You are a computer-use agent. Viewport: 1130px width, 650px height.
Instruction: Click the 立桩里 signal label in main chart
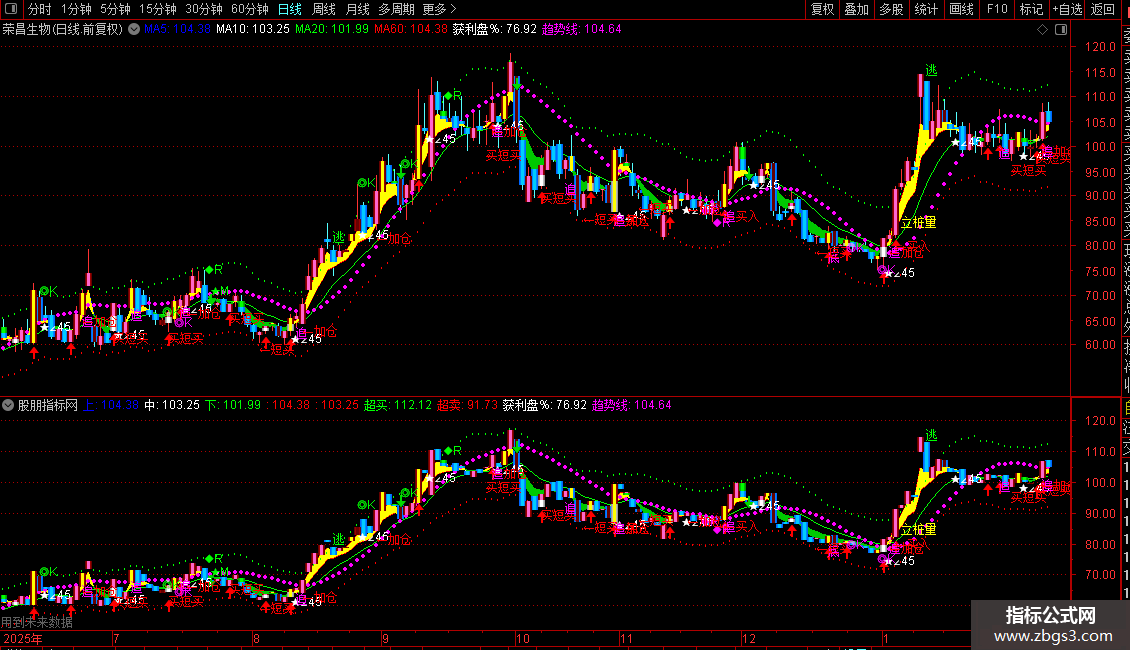tap(918, 223)
